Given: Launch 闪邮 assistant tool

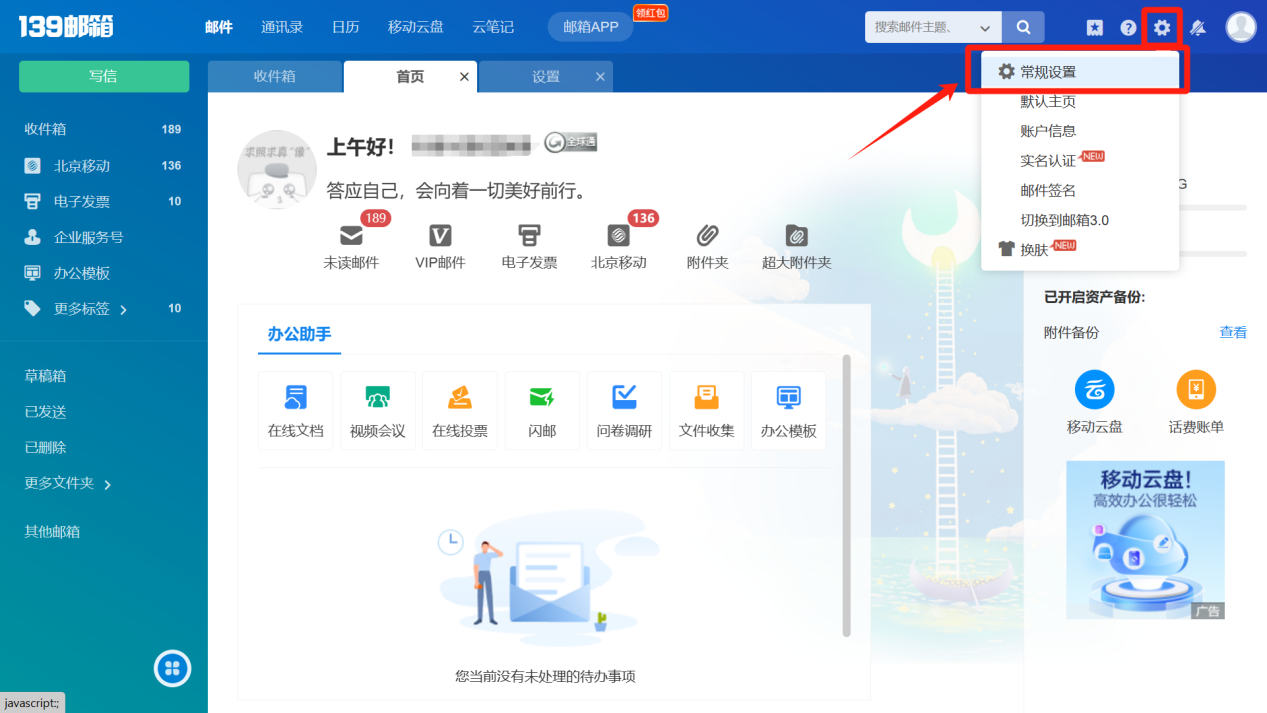Looking at the screenshot, I should coord(542,410).
